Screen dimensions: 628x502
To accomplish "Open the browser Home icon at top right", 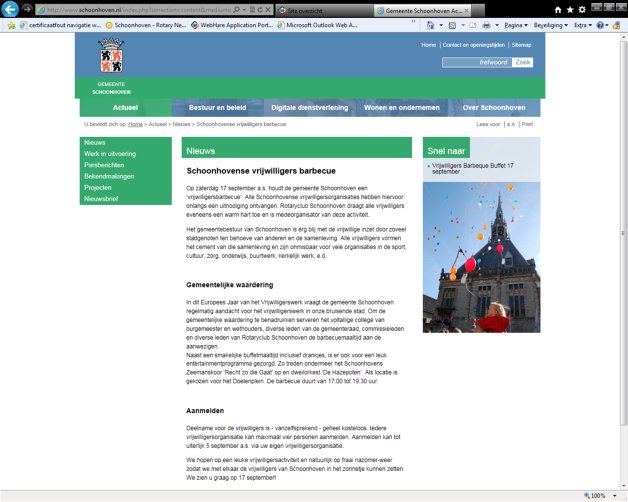I will click(x=558, y=10).
